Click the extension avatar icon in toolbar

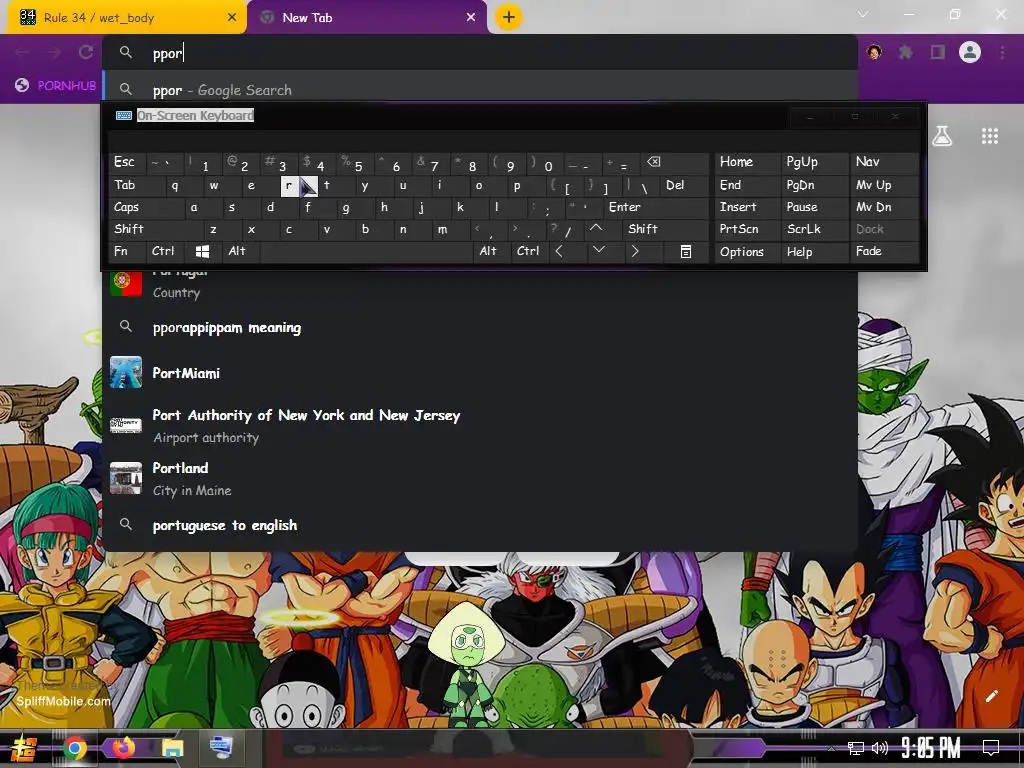coord(874,52)
